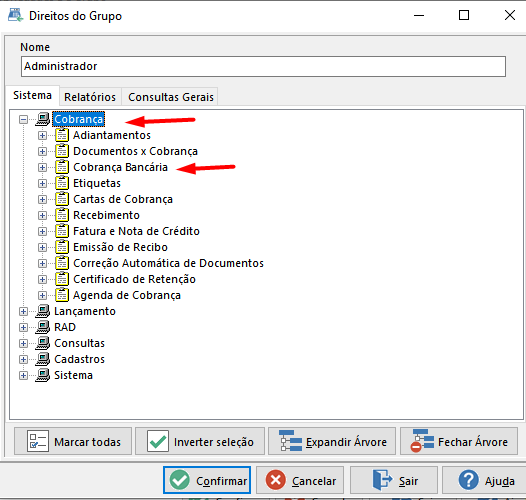The width and height of the screenshot is (526, 500).
Task: Expand the Cobrança Bancária node
Action: coord(42,167)
